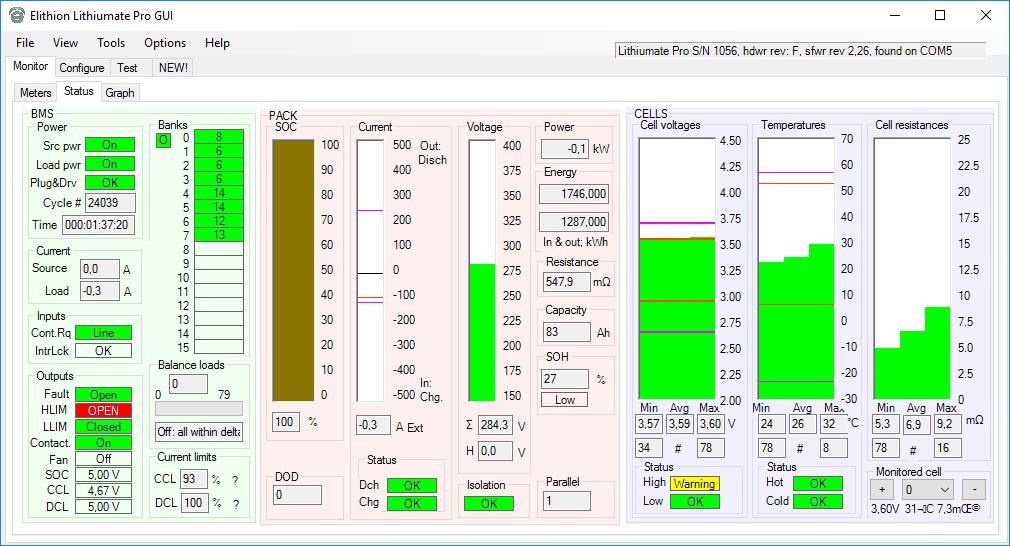Click the Elithion app icon in title bar
1010x546 pixels.
click(16, 15)
